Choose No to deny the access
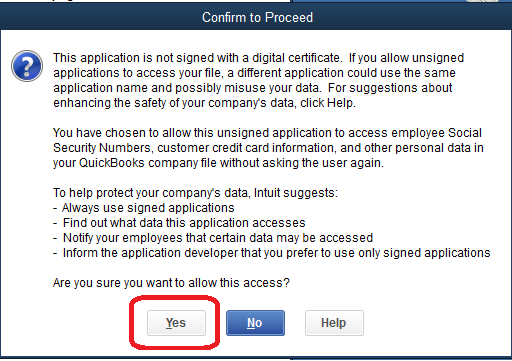This screenshot has width=512, height=361. coord(255,323)
